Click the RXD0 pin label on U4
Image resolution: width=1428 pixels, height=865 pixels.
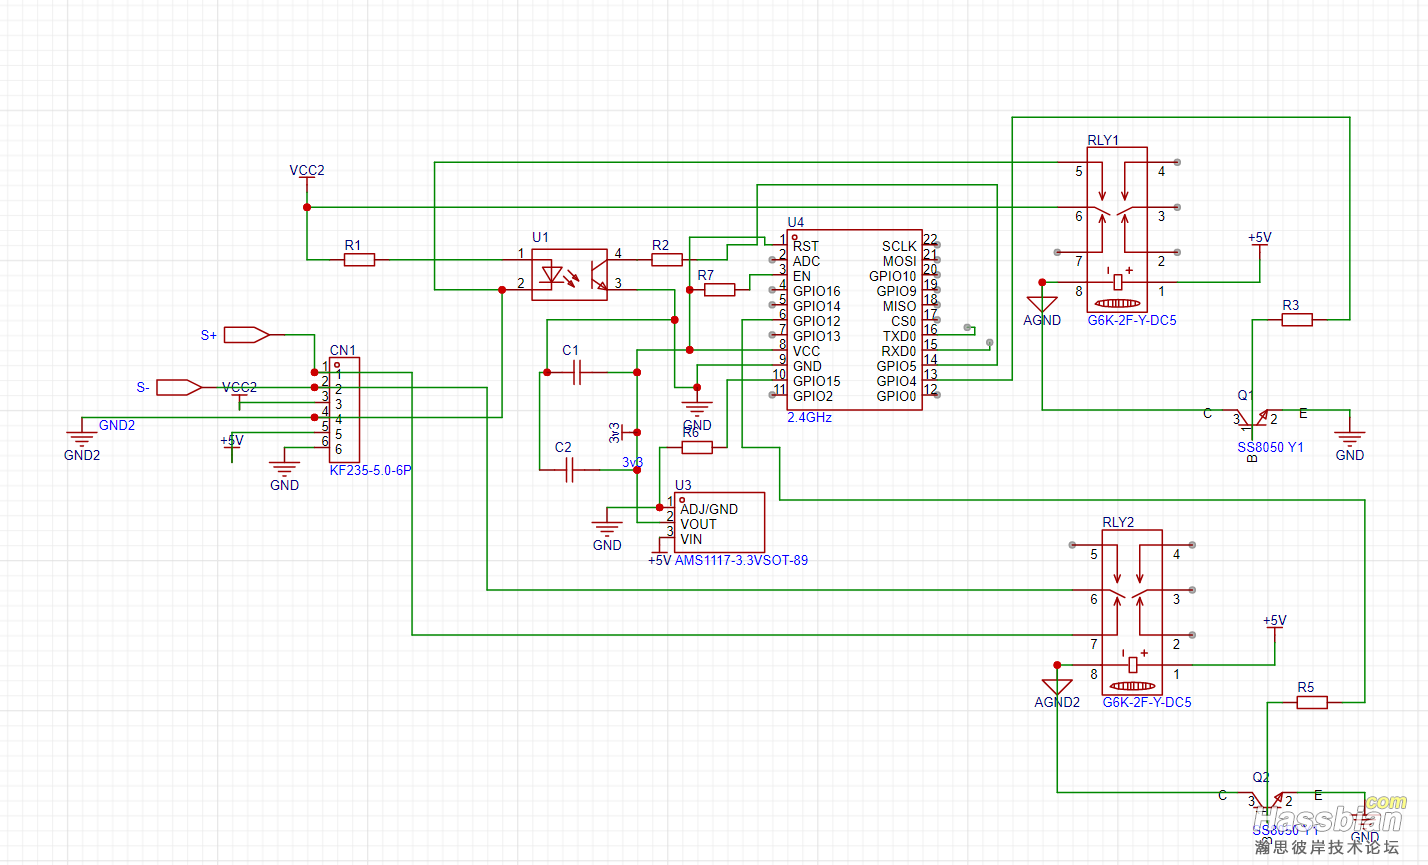(x=899, y=351)
